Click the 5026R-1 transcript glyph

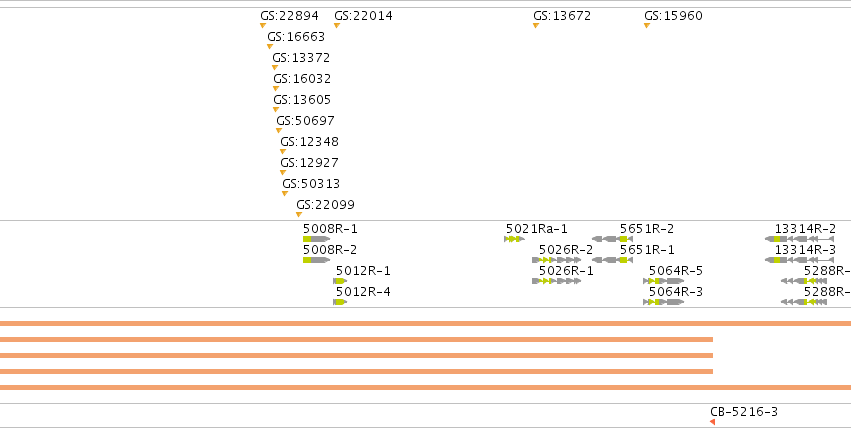[x=557, y=281]
